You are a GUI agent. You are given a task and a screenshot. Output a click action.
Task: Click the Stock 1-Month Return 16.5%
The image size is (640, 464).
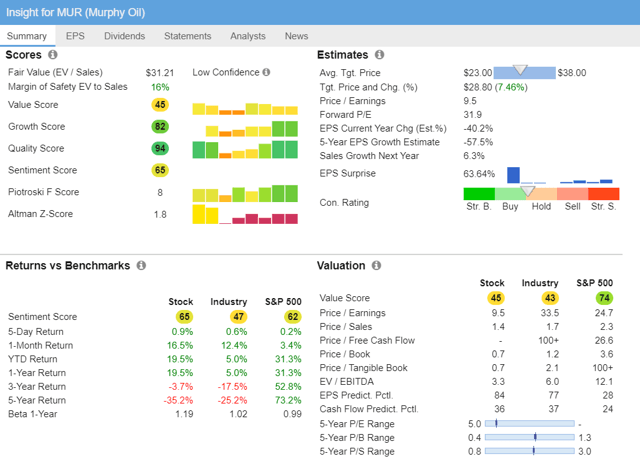180,345
